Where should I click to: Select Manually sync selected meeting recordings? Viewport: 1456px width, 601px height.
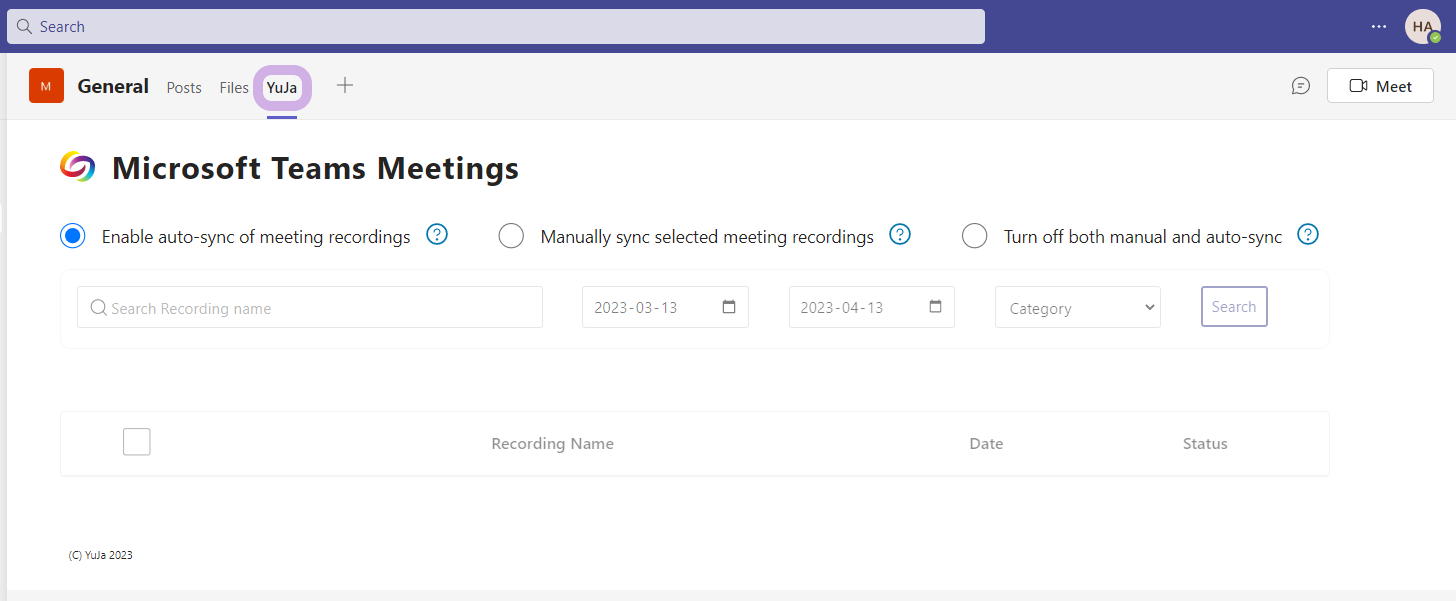click(x=511, y=236)
